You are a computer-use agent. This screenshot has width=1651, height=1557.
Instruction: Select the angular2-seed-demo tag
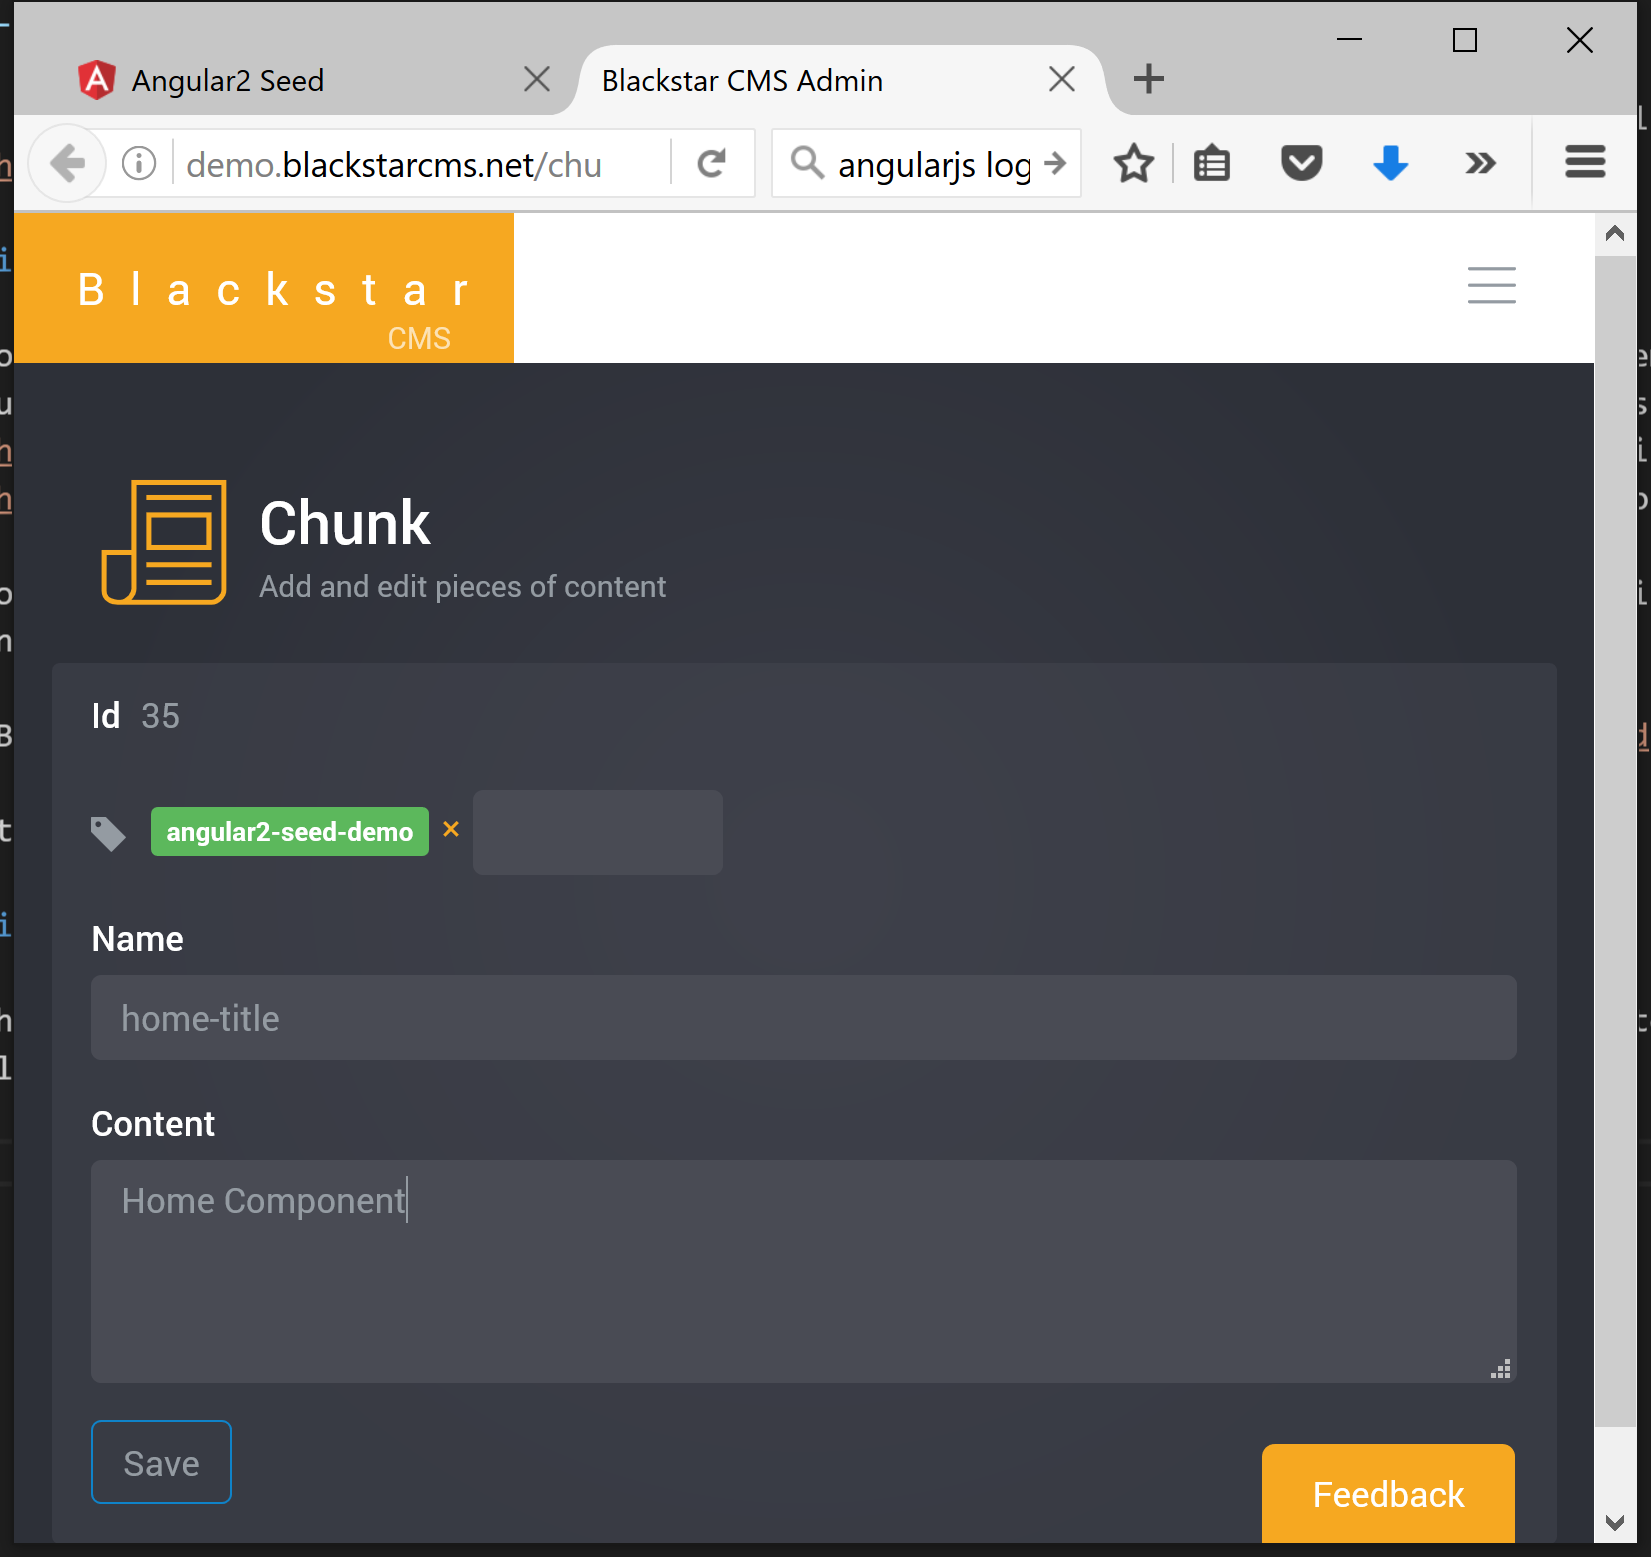289,831
